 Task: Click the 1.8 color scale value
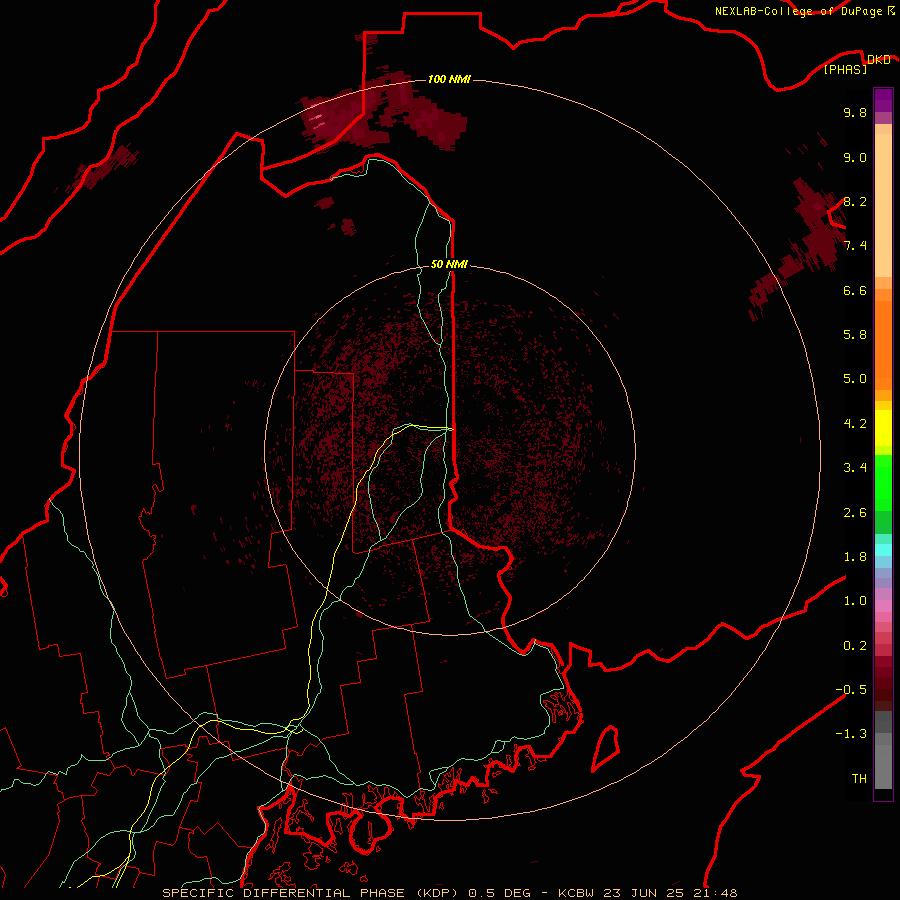[855, 557]
